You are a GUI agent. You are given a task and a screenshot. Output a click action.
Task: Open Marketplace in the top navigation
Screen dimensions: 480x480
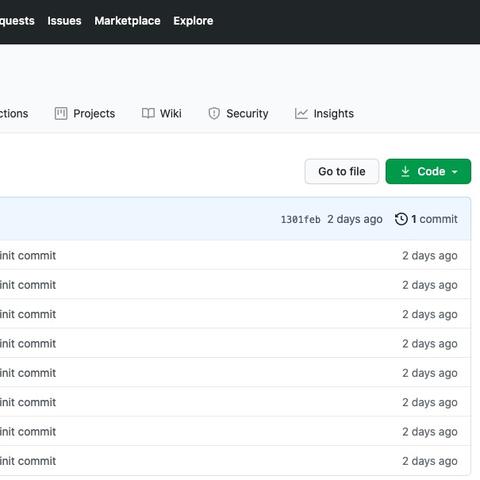127,21
